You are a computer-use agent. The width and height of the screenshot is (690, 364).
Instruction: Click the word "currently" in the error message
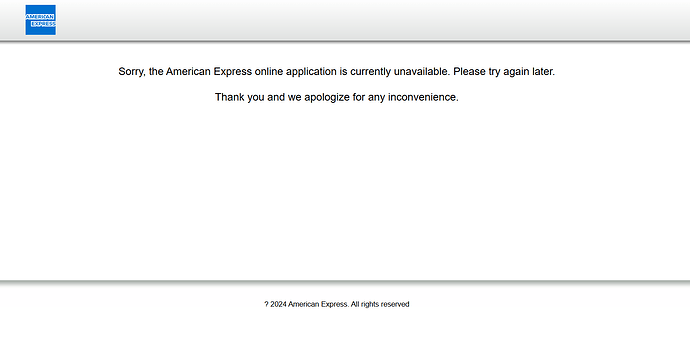point(371,72)
